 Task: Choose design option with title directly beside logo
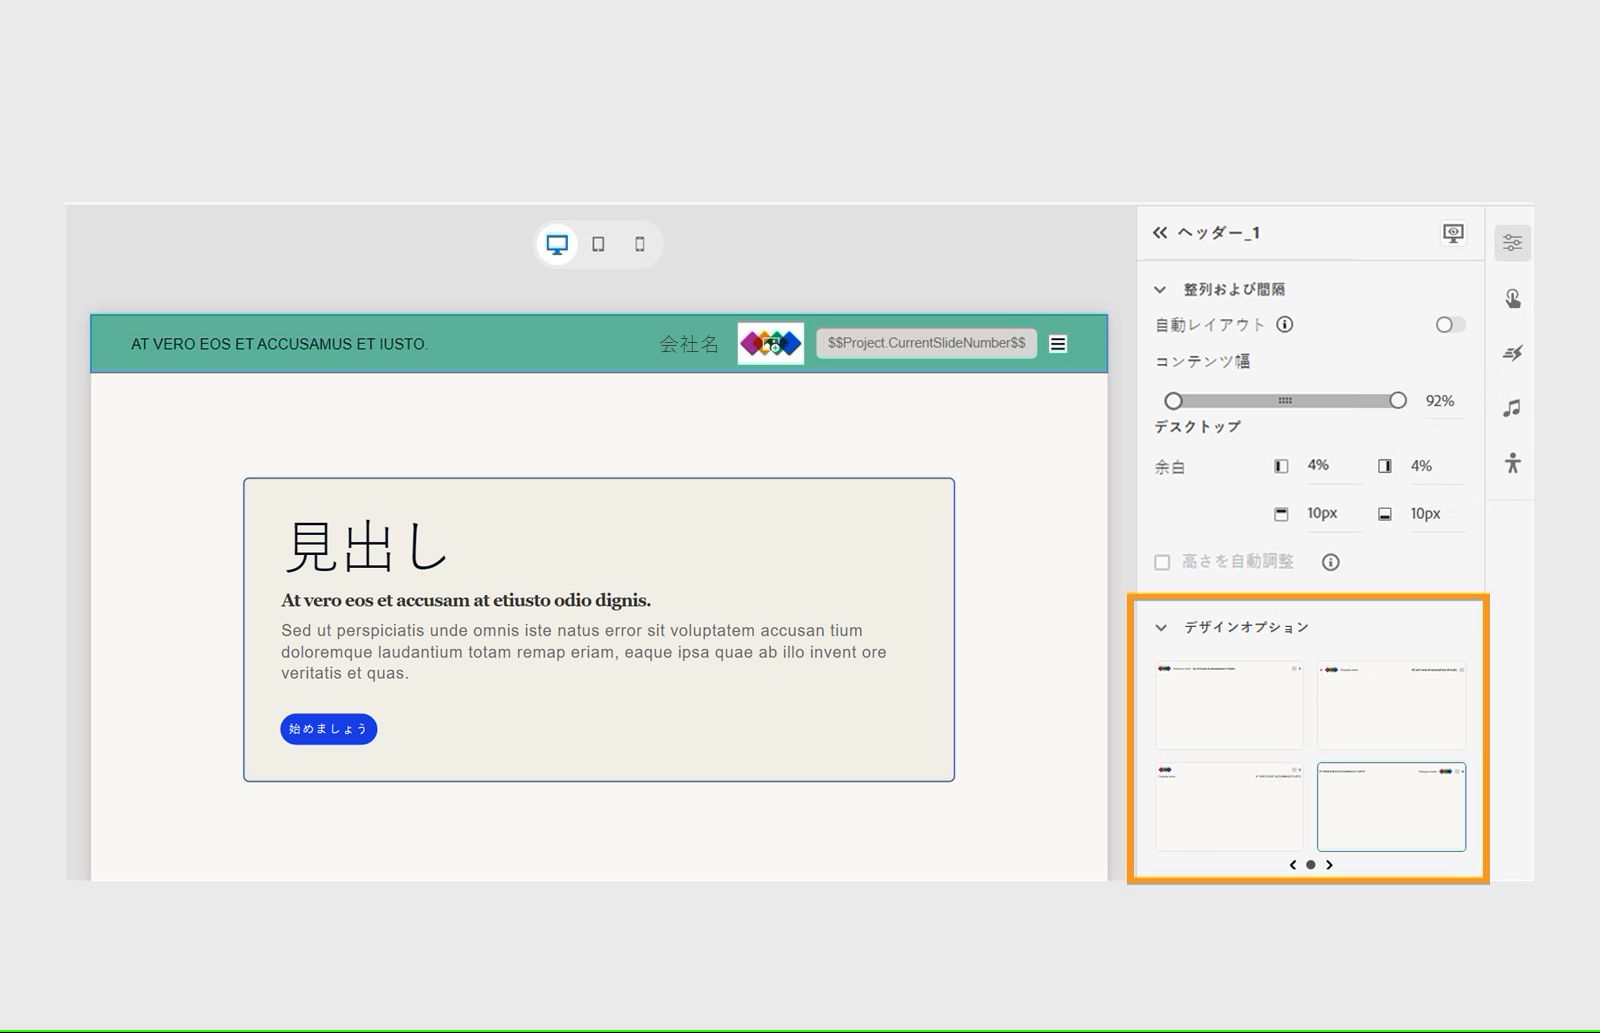[1229, 705]
